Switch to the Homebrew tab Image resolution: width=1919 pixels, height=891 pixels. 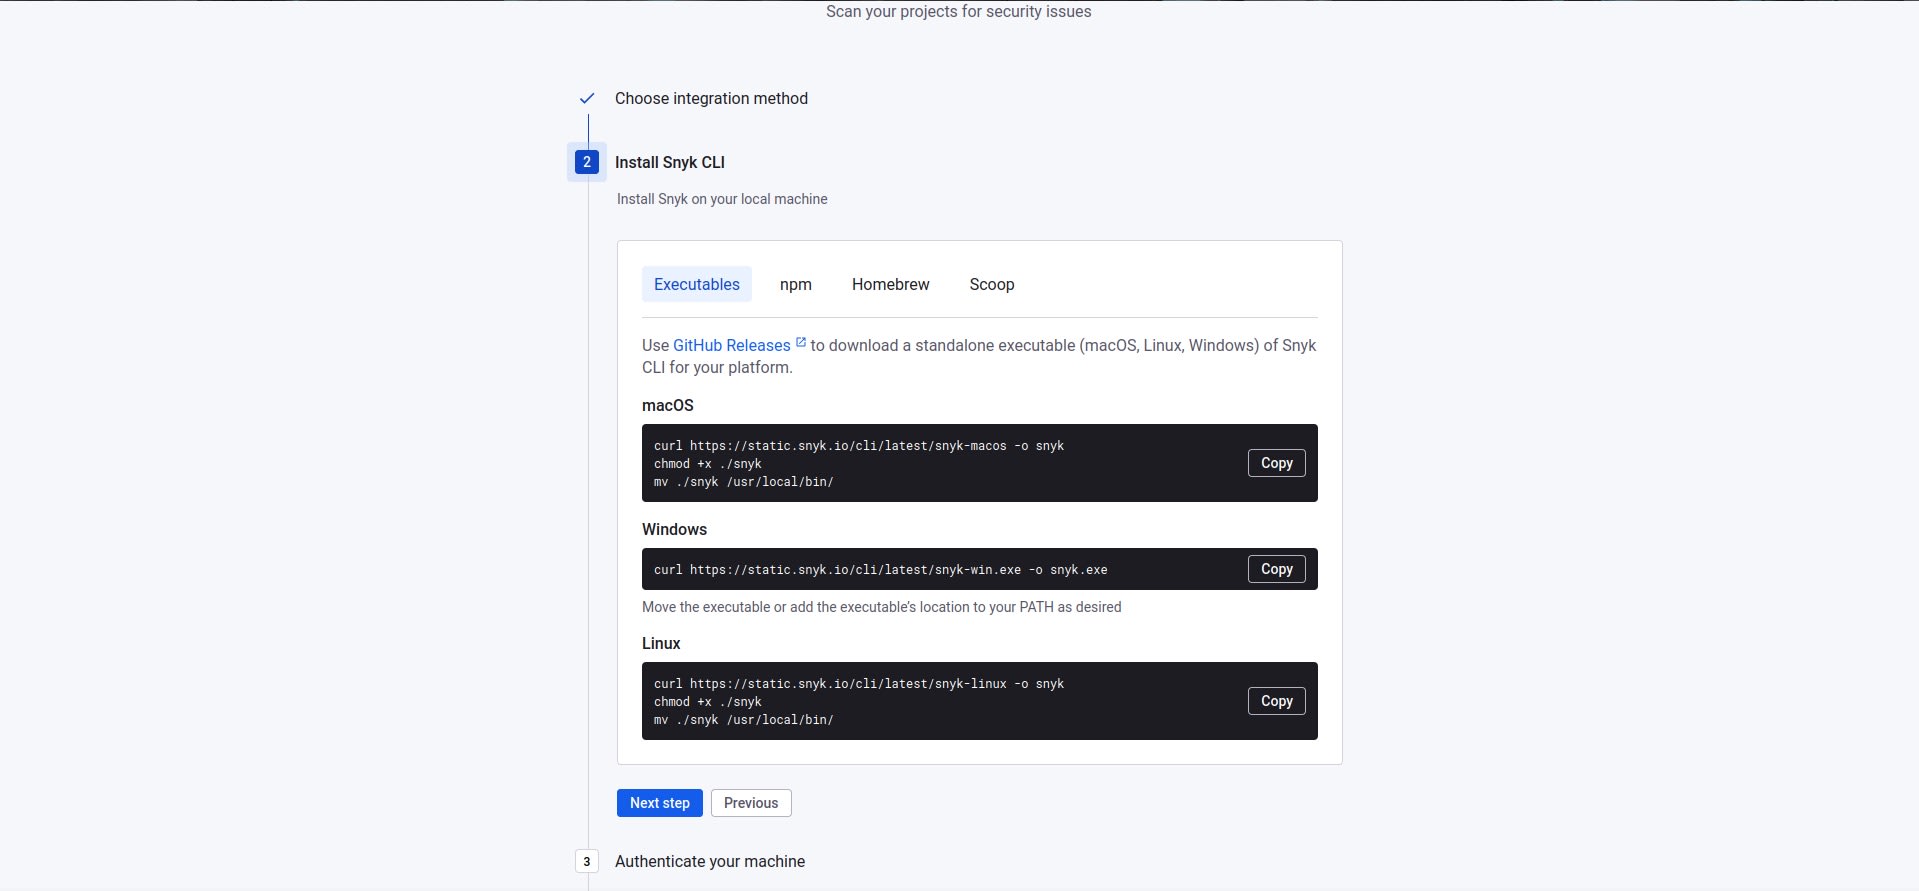[891, 284]
